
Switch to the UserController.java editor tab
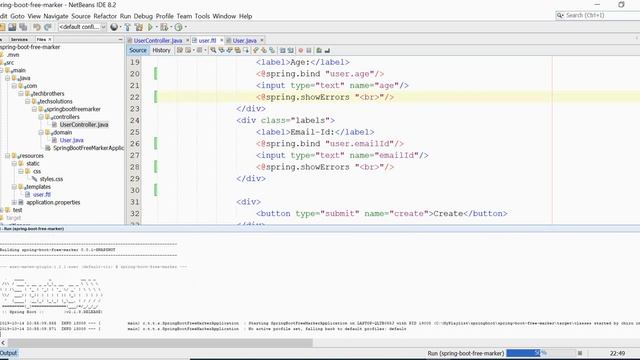pos(158,40)
